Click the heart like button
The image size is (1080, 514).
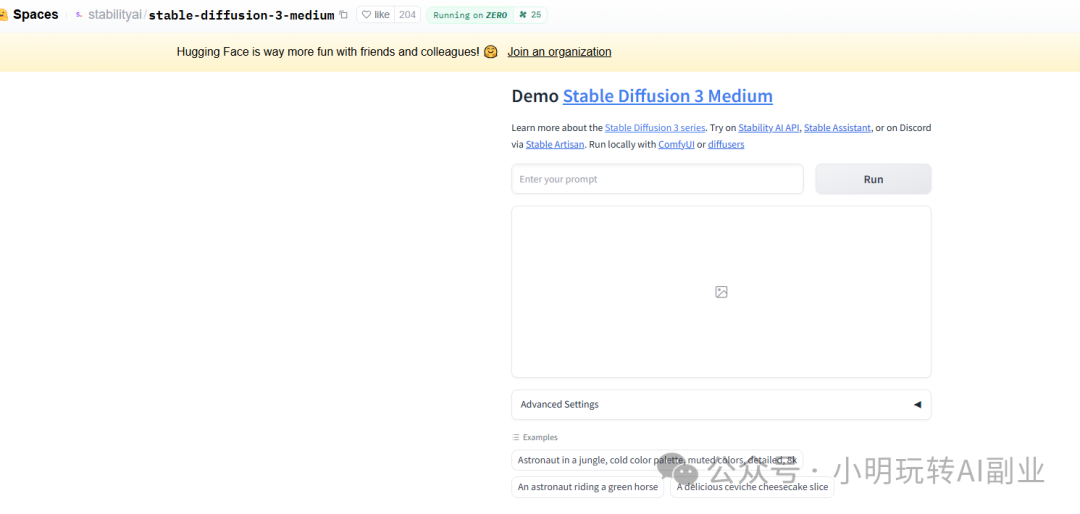click(x=375, y=14)
